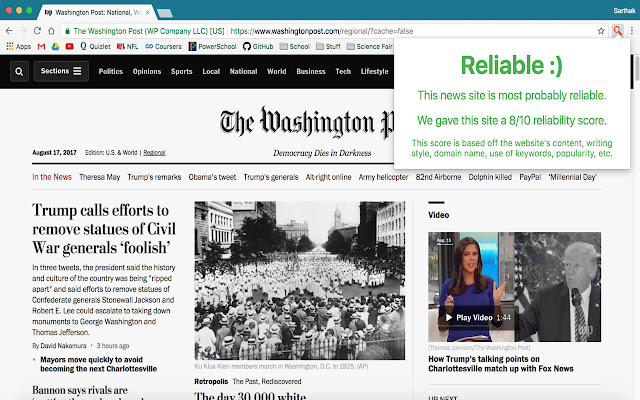Screen dimensions: 640x400
Task: Open the NFL bookmark
Action: click(127, 47)
